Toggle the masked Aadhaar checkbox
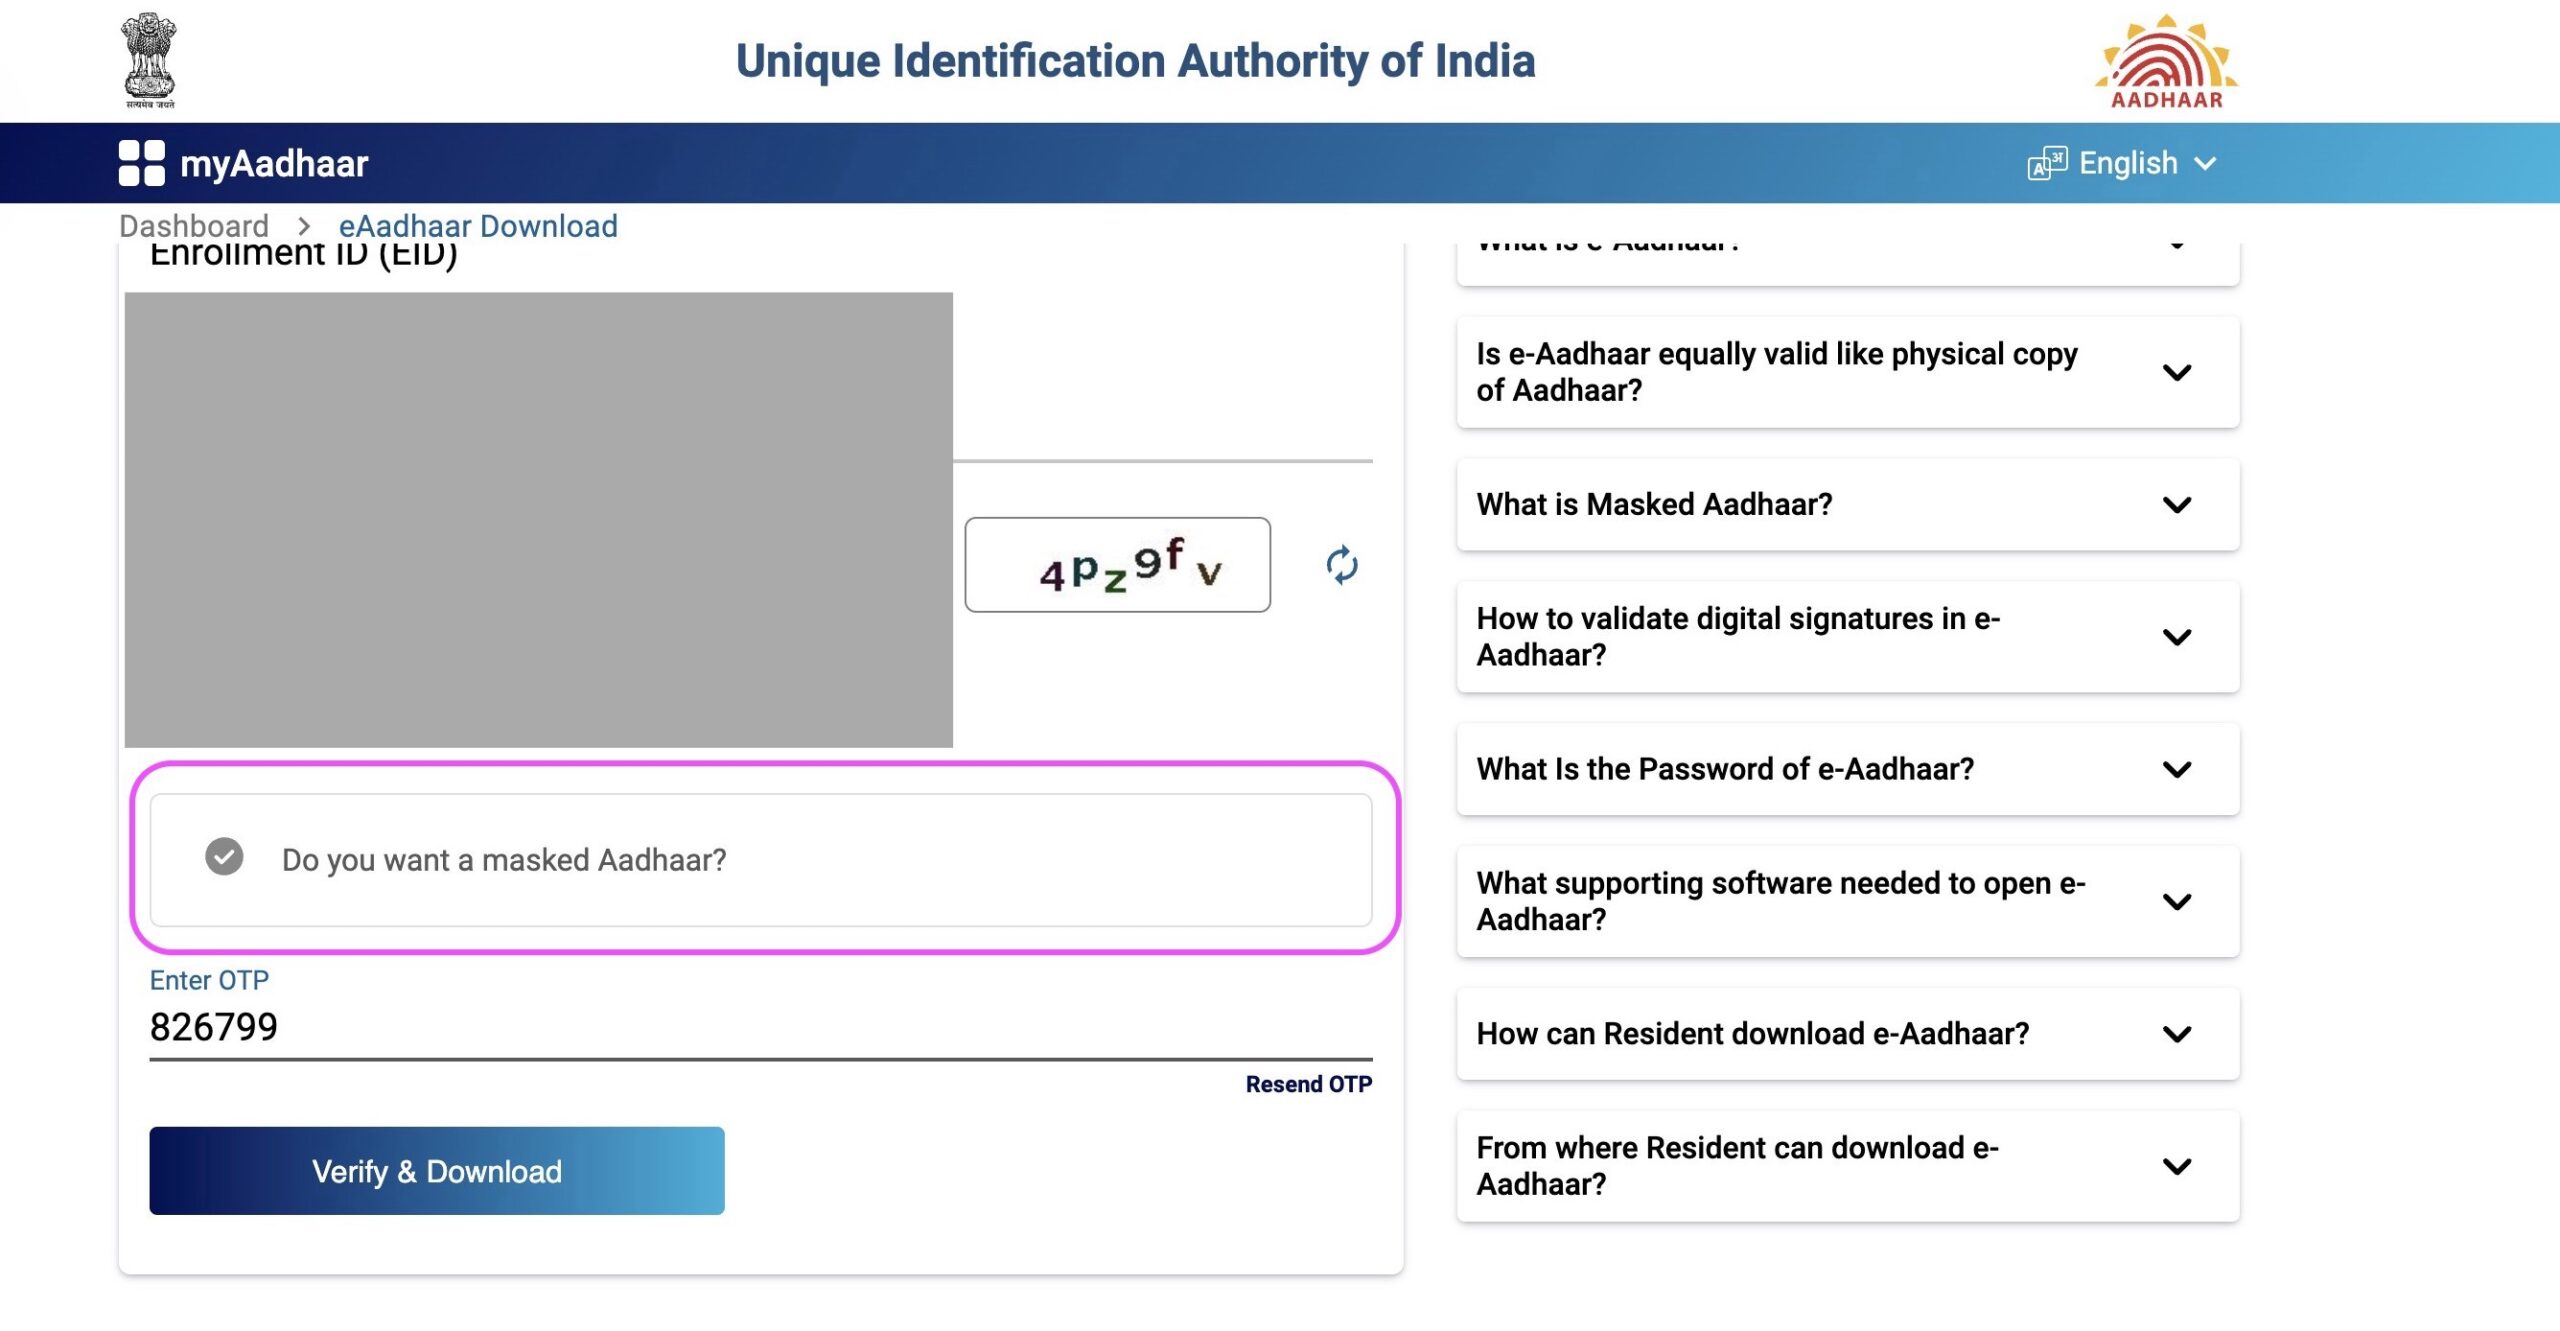The width and height of the screenshot is (2560, 1331). coord(222,859)
